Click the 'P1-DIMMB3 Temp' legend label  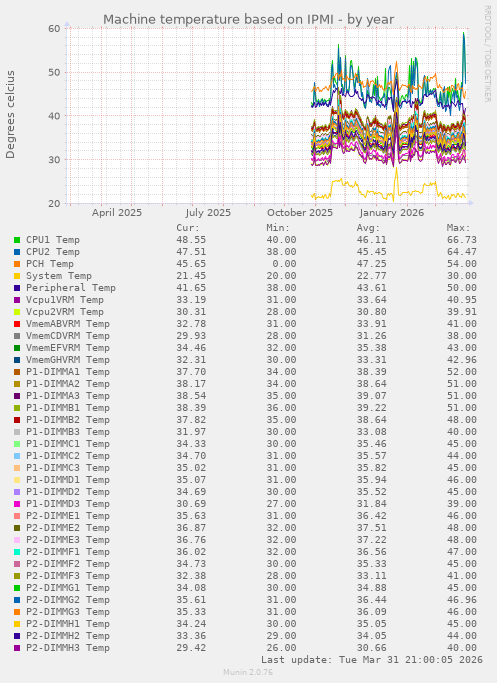(68, 432)
